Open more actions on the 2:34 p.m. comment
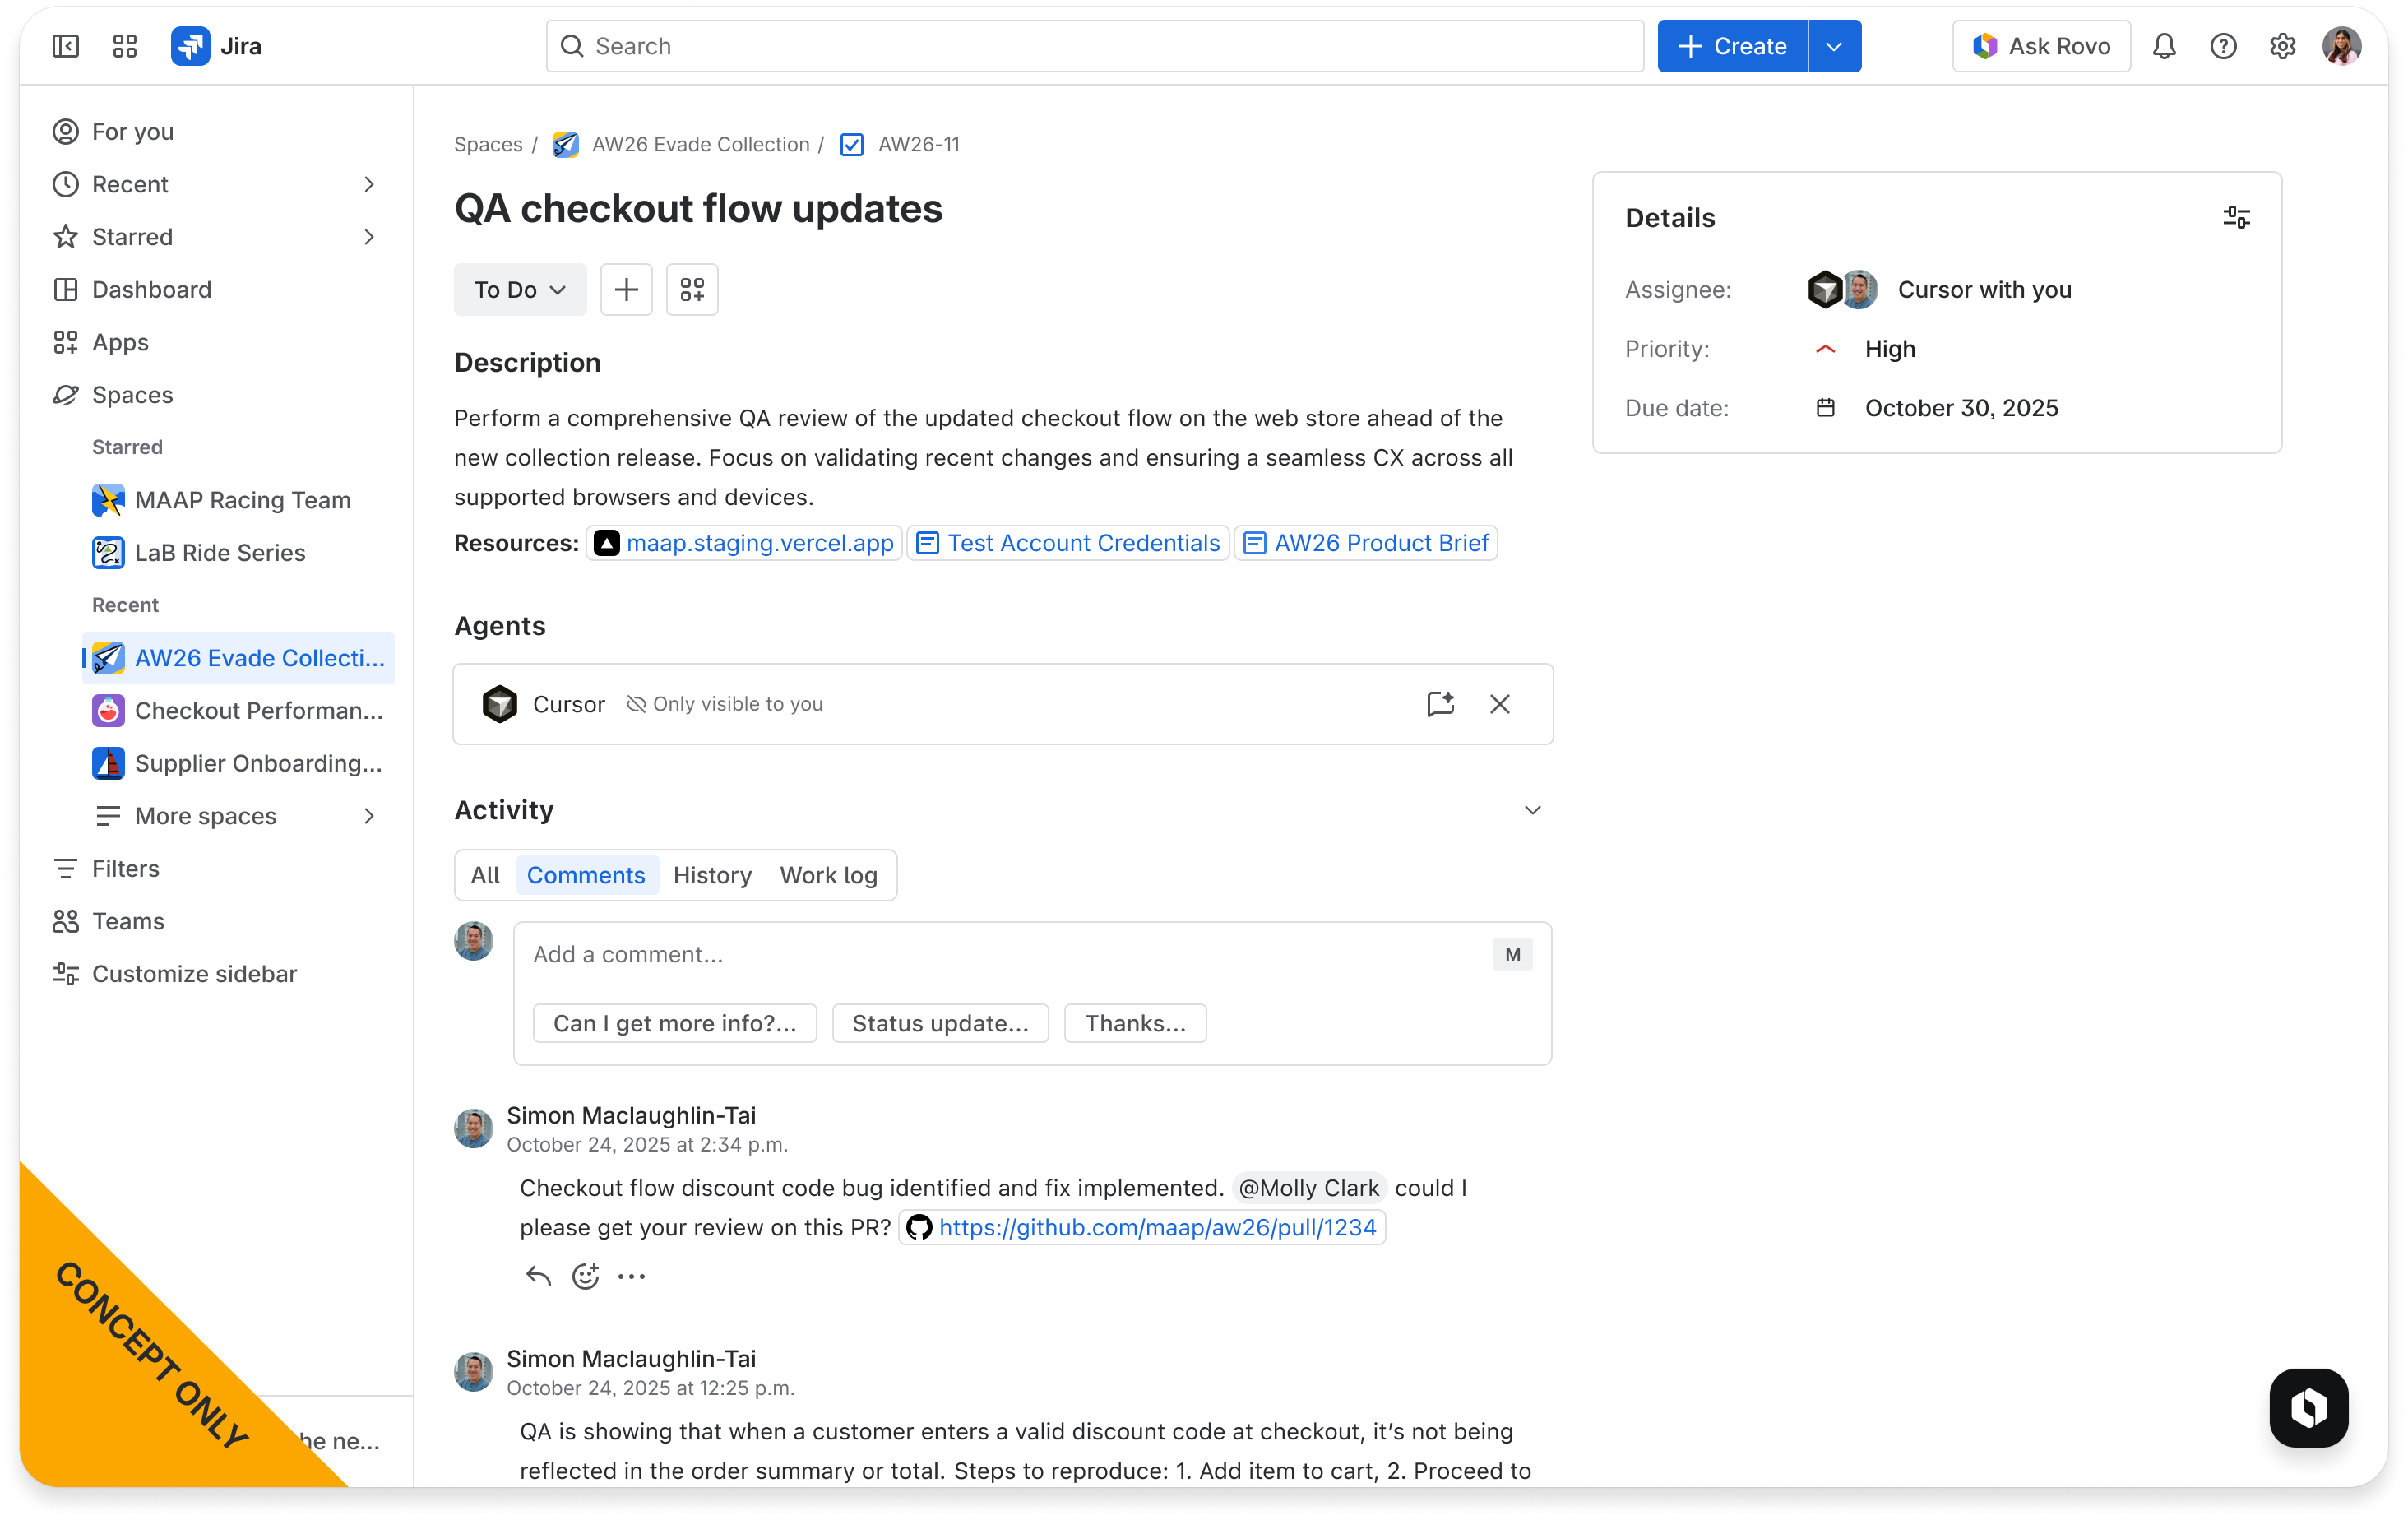 [x=632, y=1276]
